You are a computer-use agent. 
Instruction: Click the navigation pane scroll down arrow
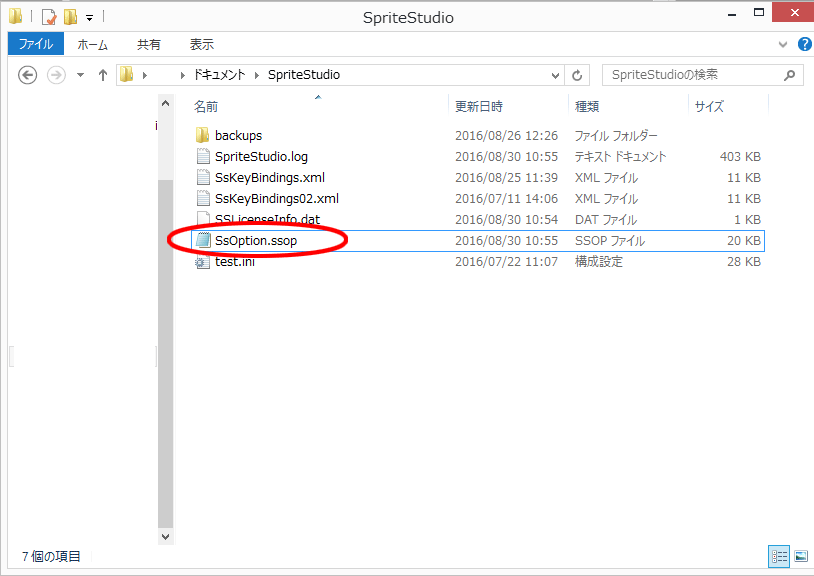(x=166, y=537)
